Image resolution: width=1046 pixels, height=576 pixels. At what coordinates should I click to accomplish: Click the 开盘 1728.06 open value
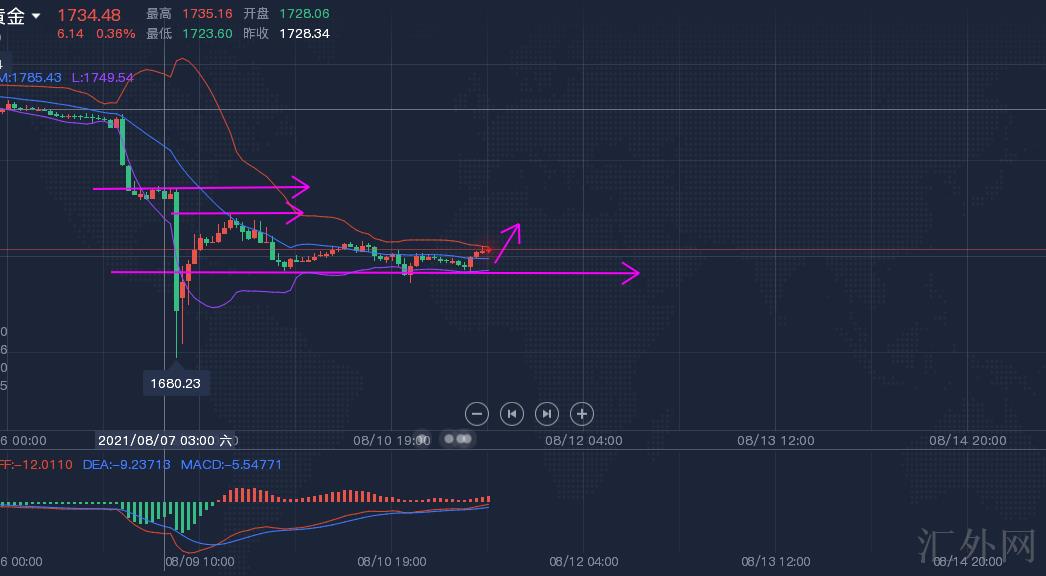(305, 14)
